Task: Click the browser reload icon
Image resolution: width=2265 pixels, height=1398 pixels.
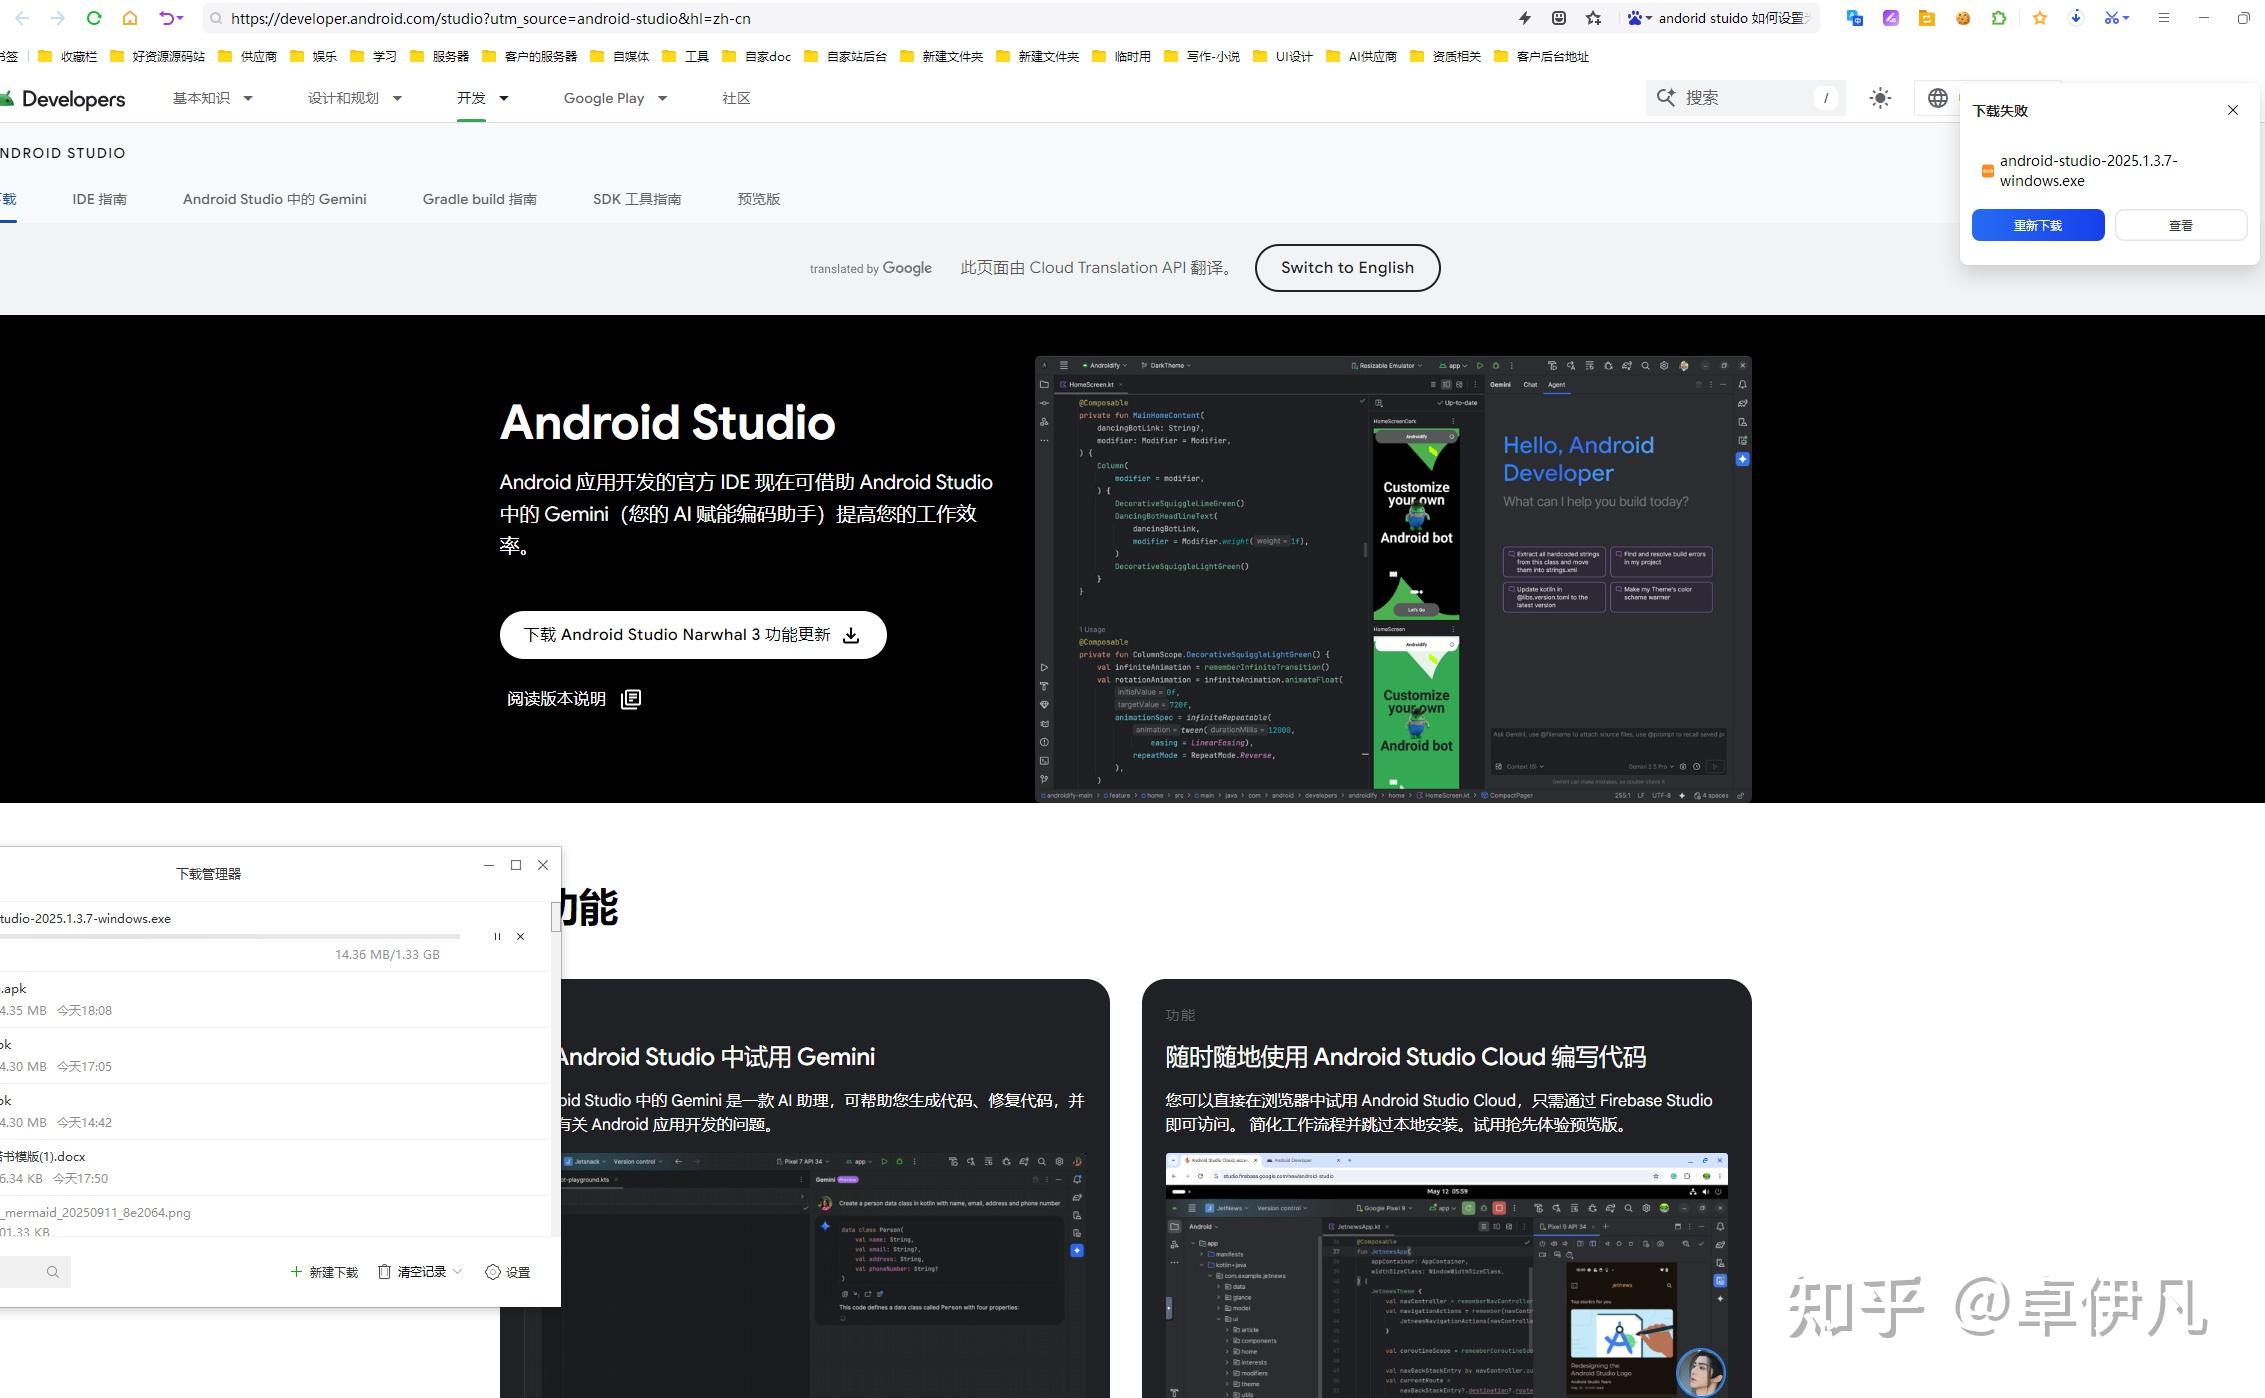Action: [93, 18]
